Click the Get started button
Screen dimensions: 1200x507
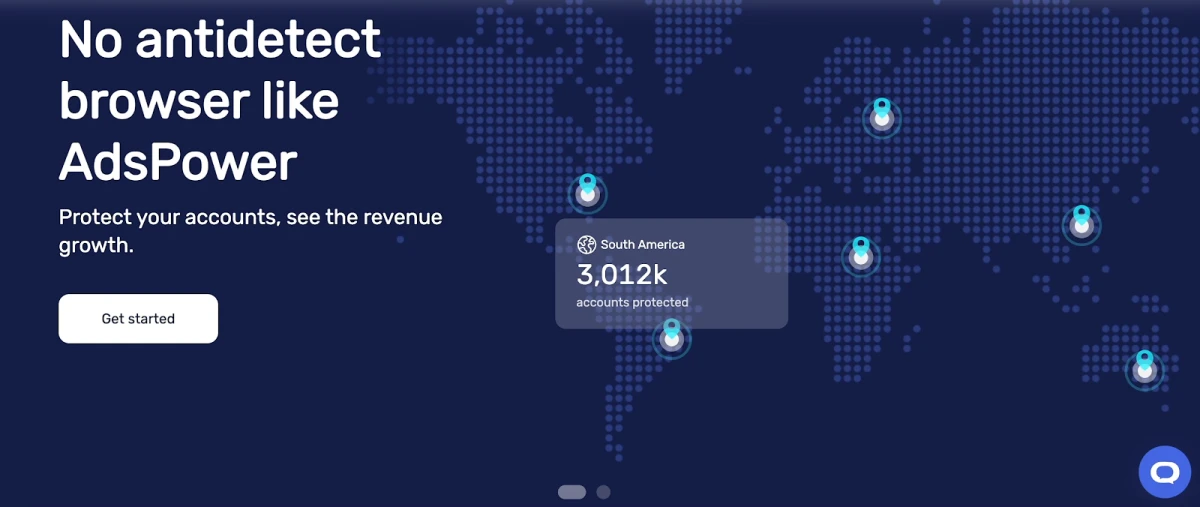(138, 319)
